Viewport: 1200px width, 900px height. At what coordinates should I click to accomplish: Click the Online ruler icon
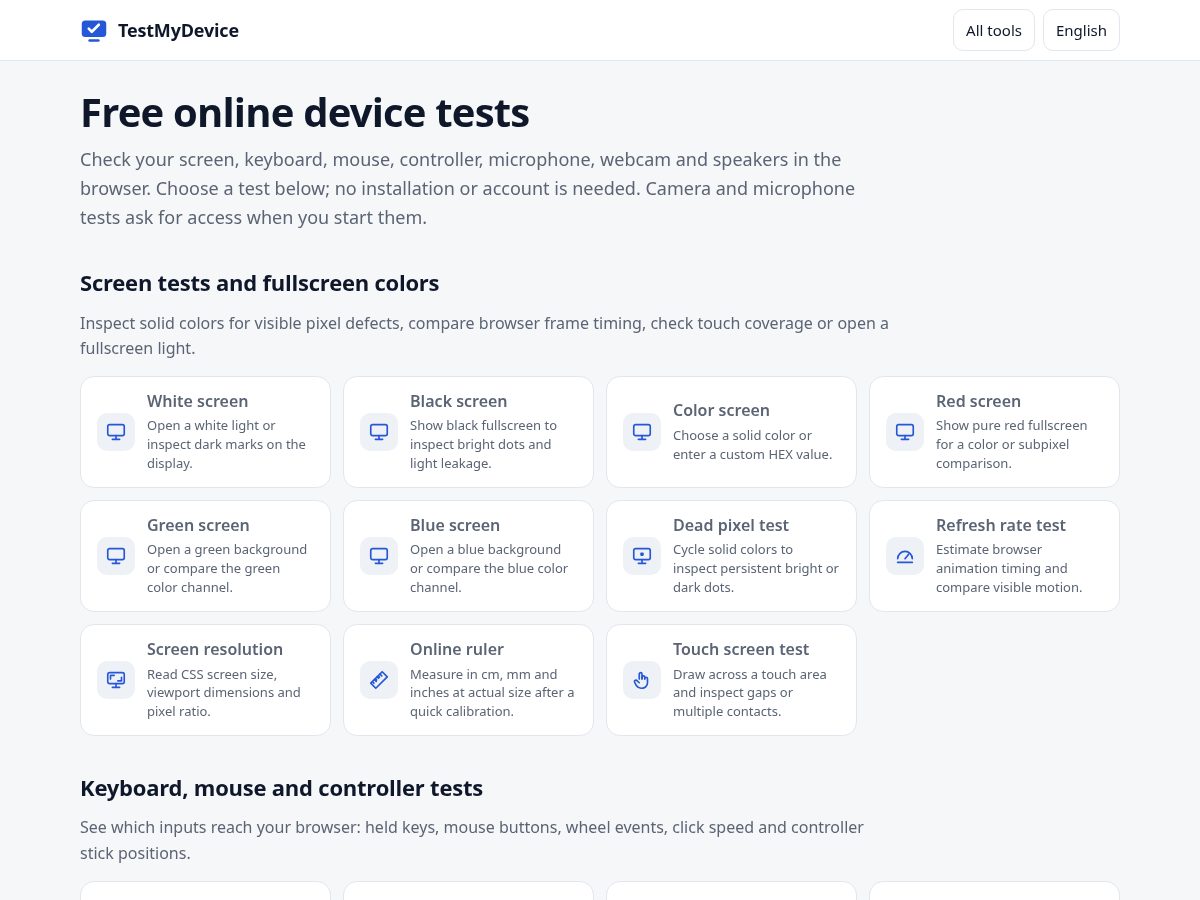coord(379,680)
